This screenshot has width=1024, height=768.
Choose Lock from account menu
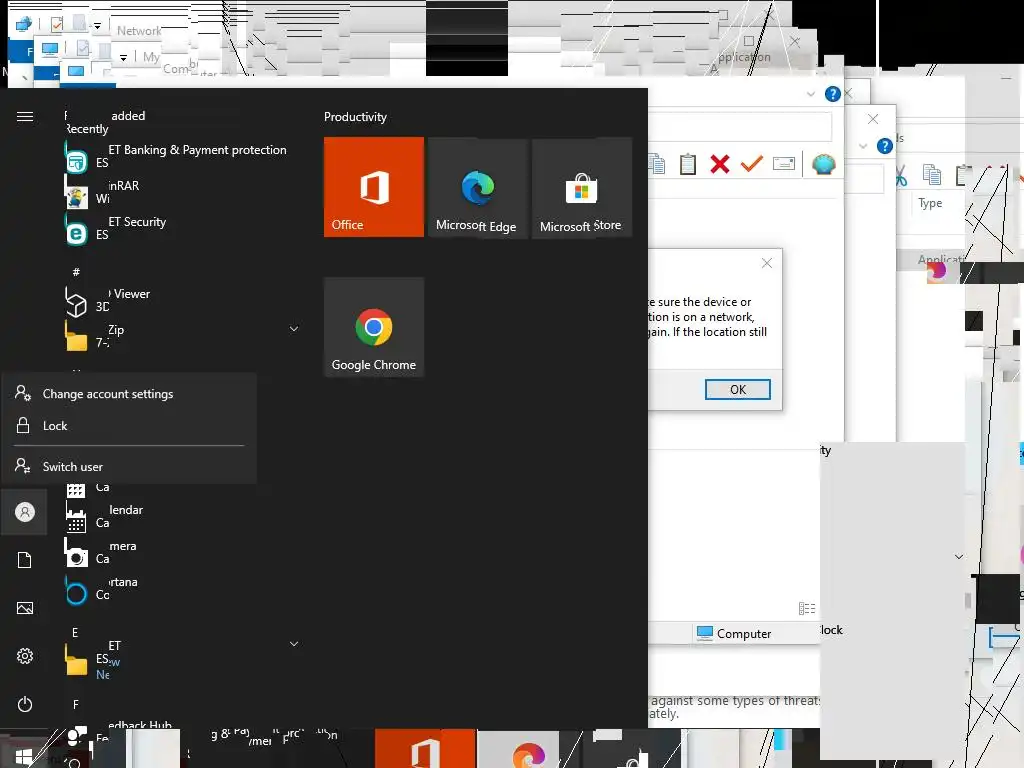[129, 426]
